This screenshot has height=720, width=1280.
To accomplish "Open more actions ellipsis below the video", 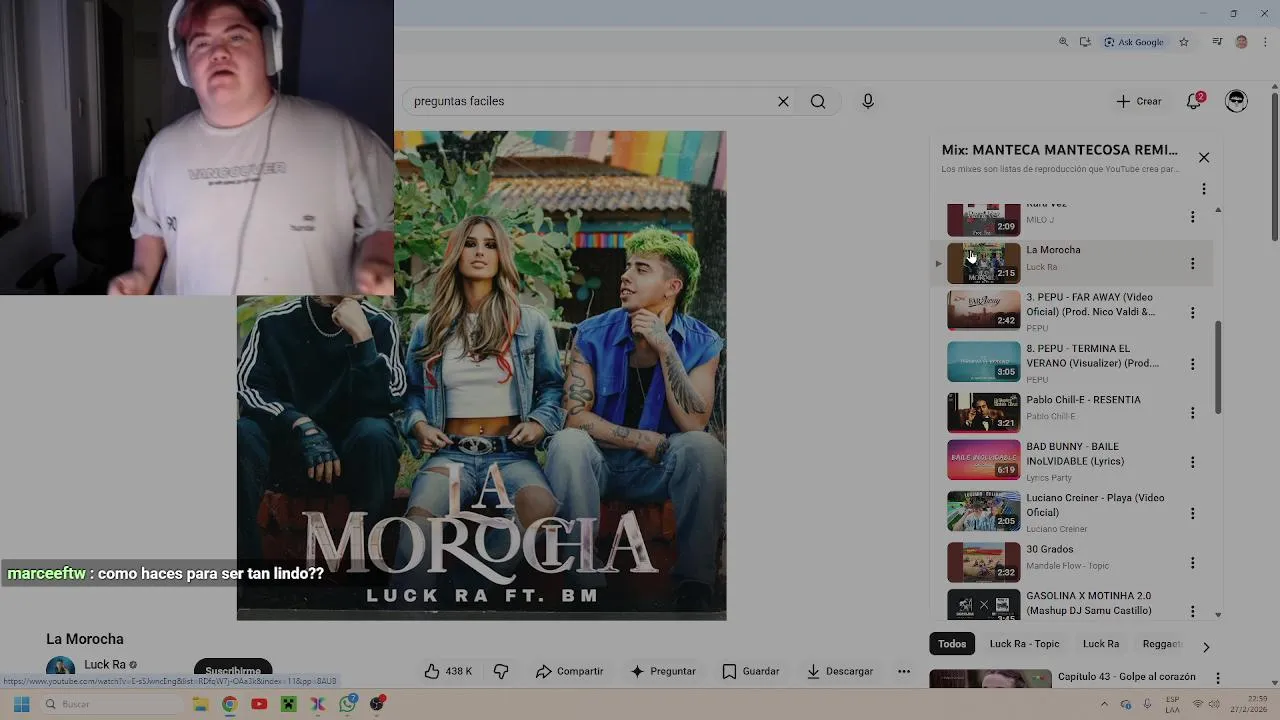I will pyautogui.click(x=904, y=671).
